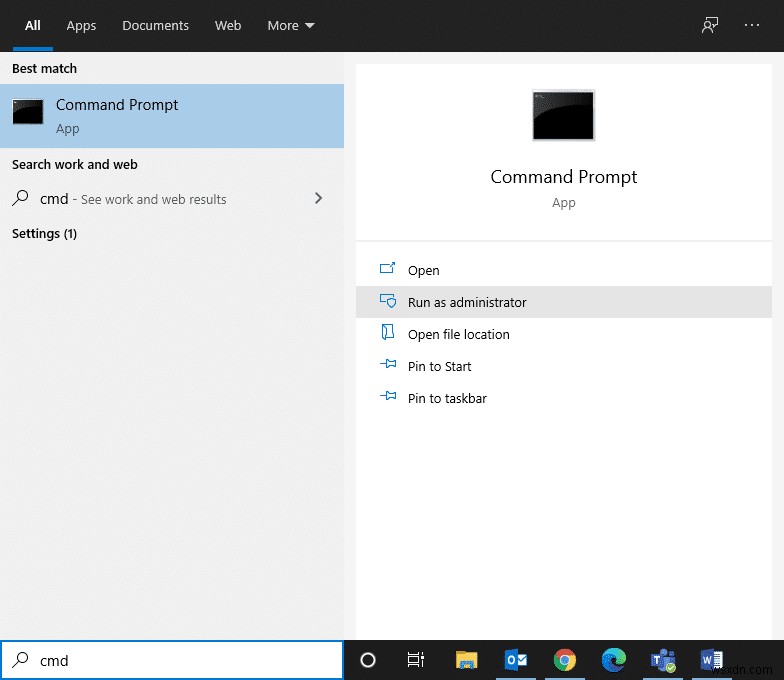This screenshot has width=784, height=680.
Task: Launch Microsoft Teams from the taskbar
Action: click(662, 660)
